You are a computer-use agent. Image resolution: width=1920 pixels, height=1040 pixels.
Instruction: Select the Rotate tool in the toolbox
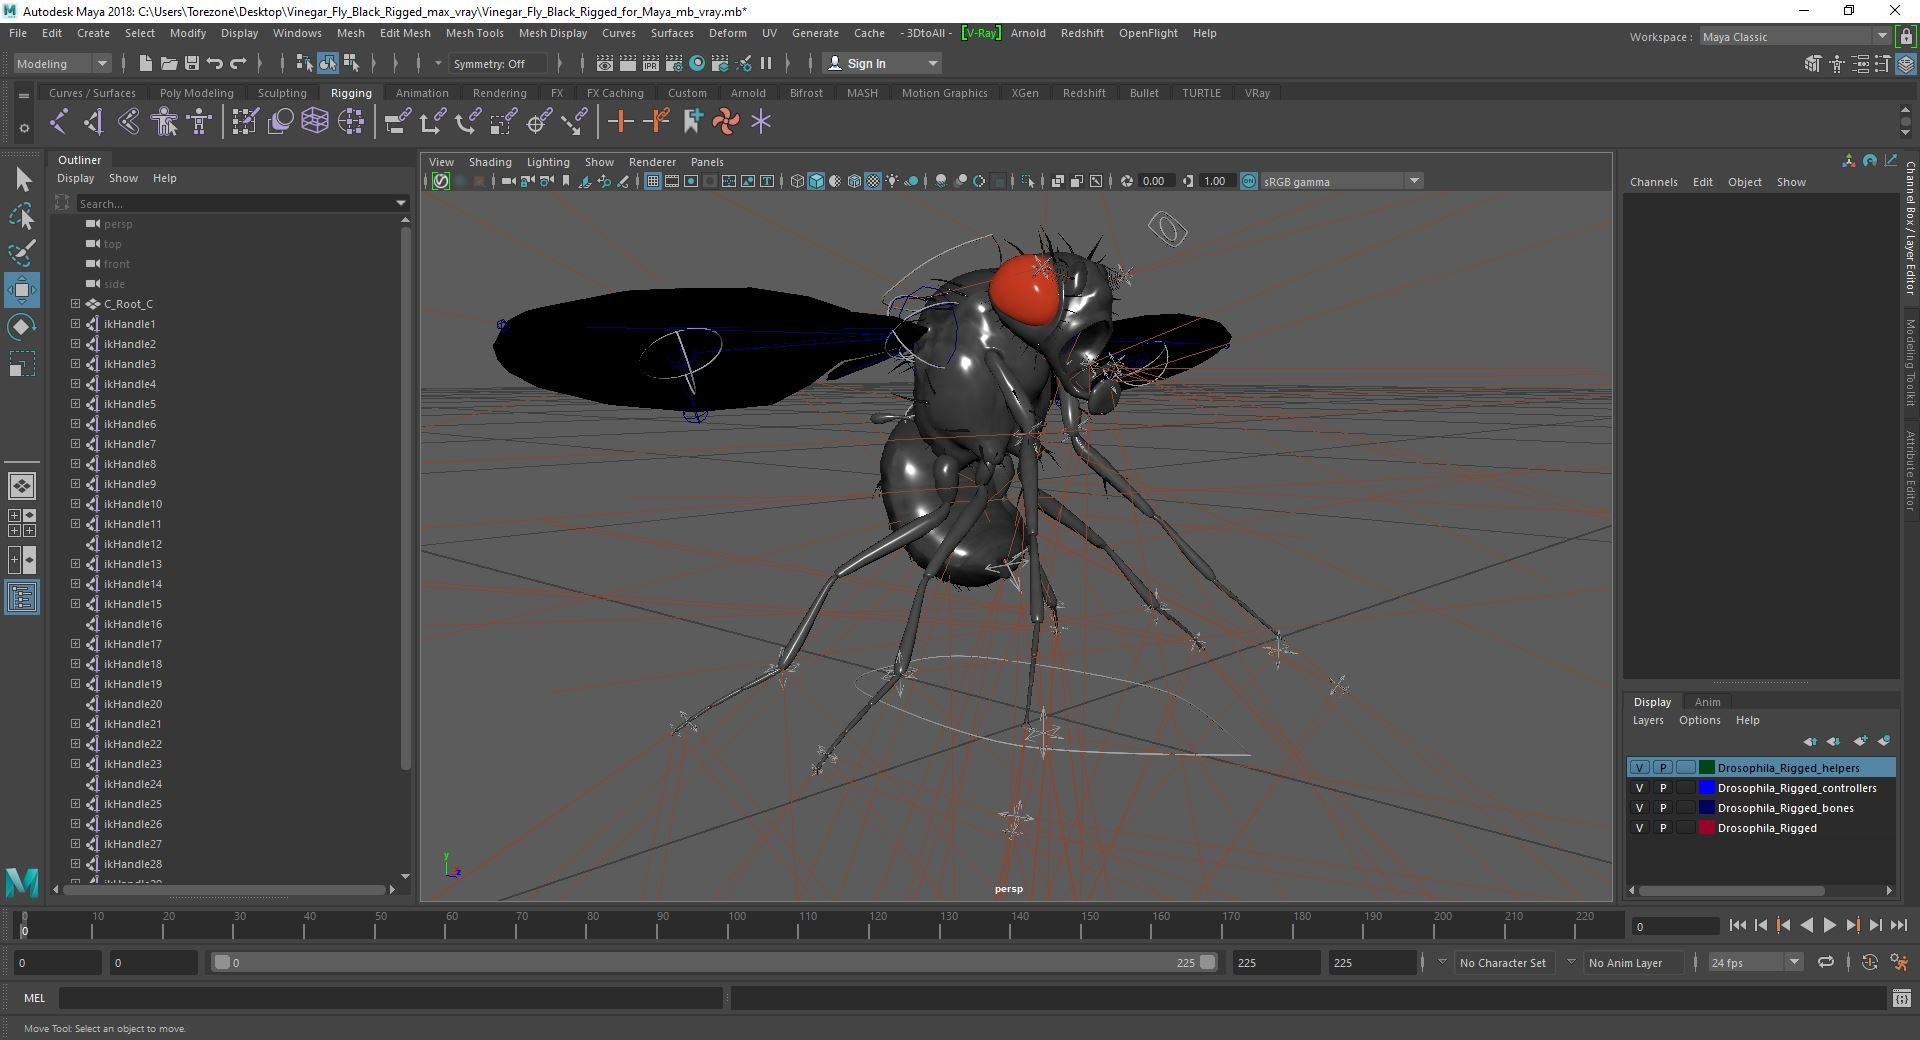(x=21, y=327)
